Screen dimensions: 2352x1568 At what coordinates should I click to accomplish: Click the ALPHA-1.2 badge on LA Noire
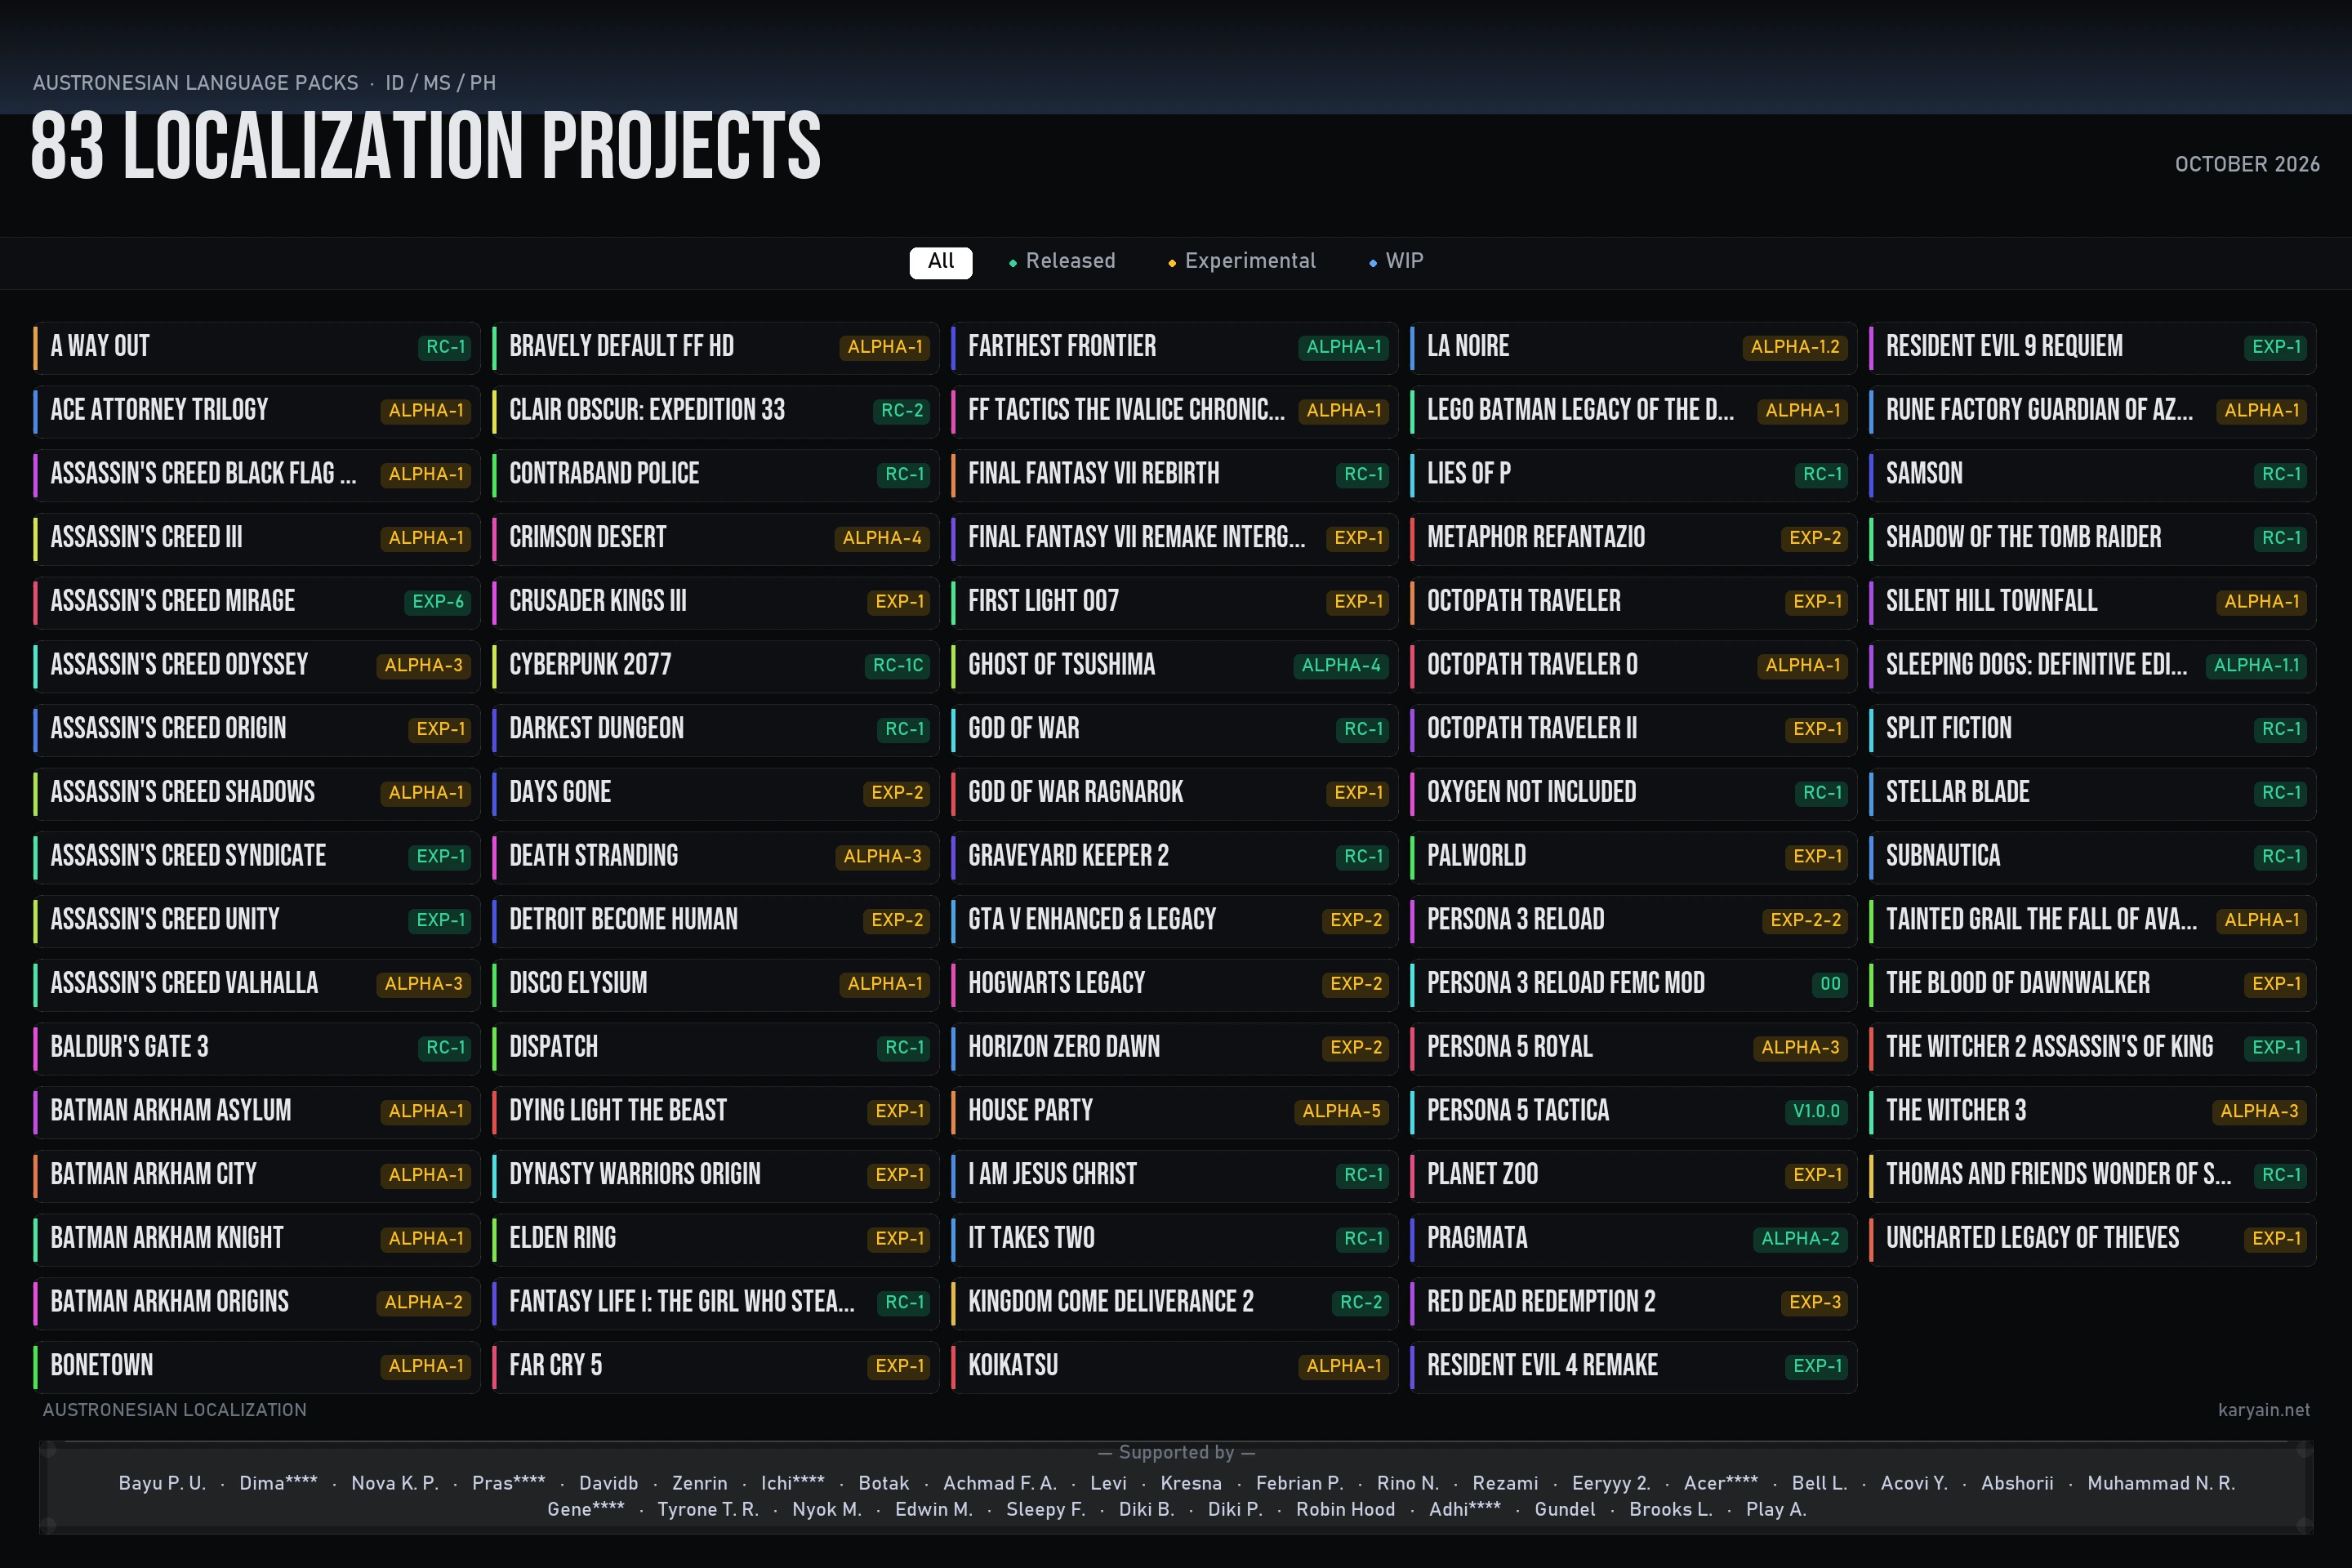1795,347
